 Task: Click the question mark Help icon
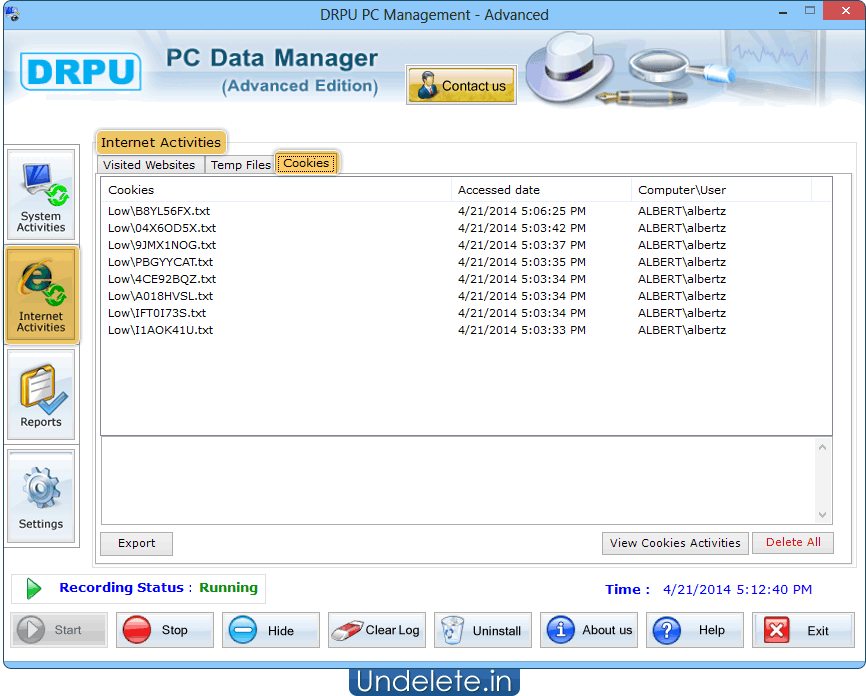point(667,630)
